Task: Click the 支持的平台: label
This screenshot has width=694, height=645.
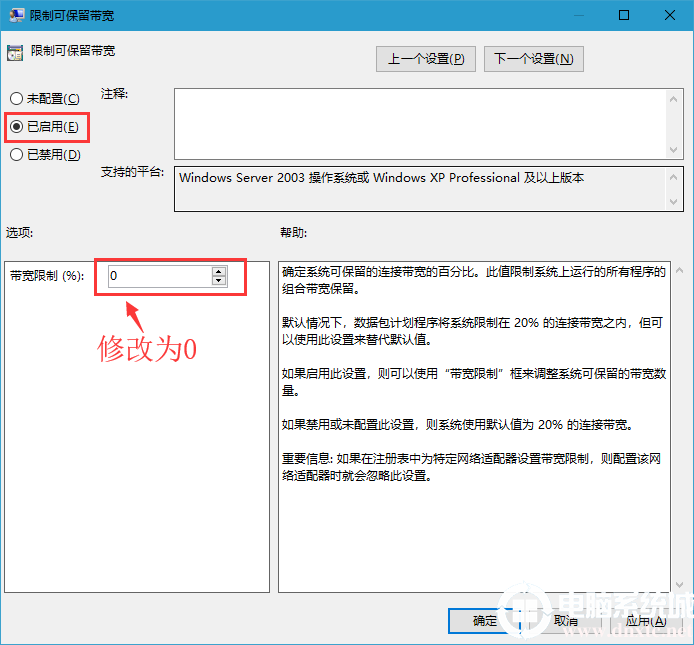Action: coord(132,171)
